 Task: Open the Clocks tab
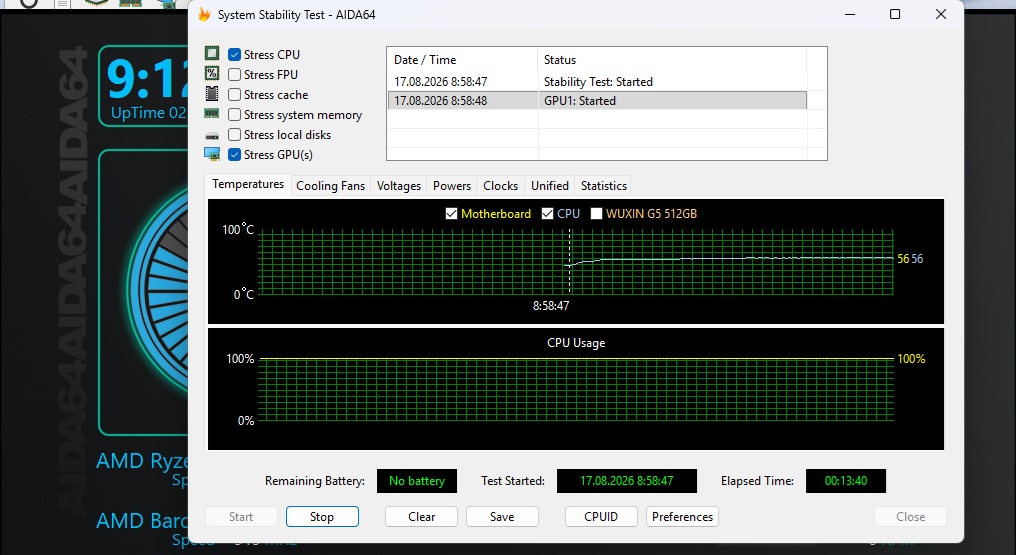coord(501,186)
